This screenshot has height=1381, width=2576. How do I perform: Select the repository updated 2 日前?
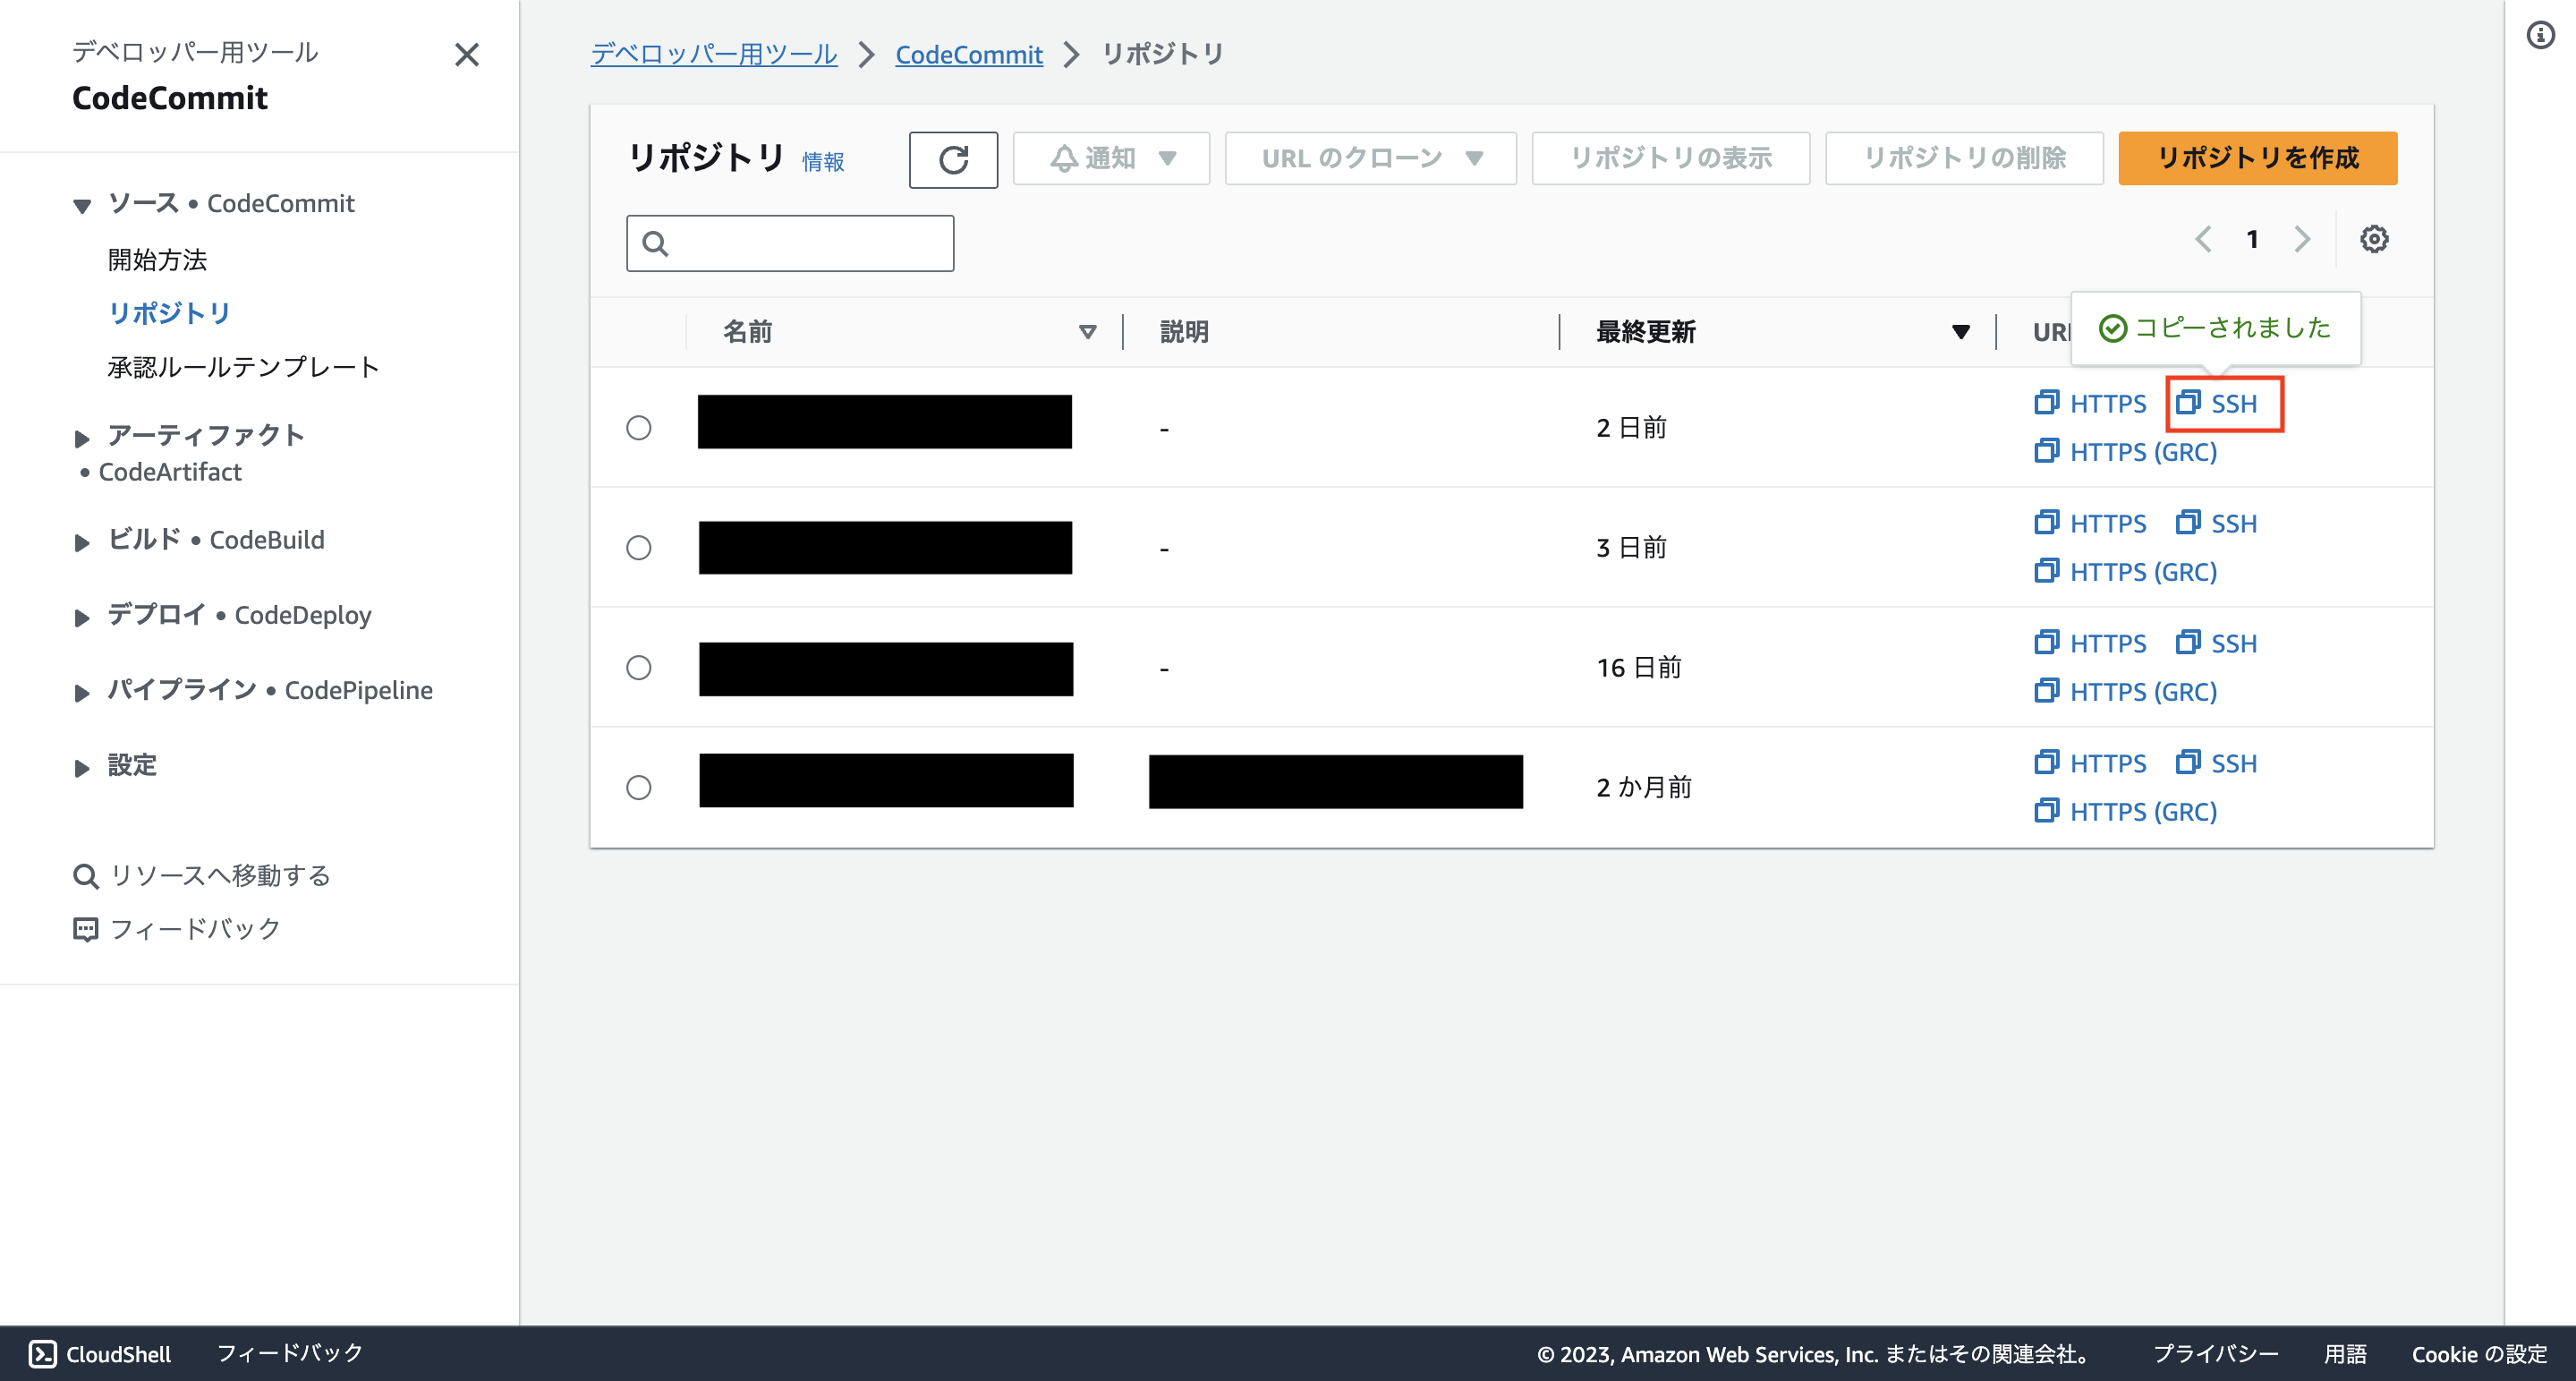638,428
